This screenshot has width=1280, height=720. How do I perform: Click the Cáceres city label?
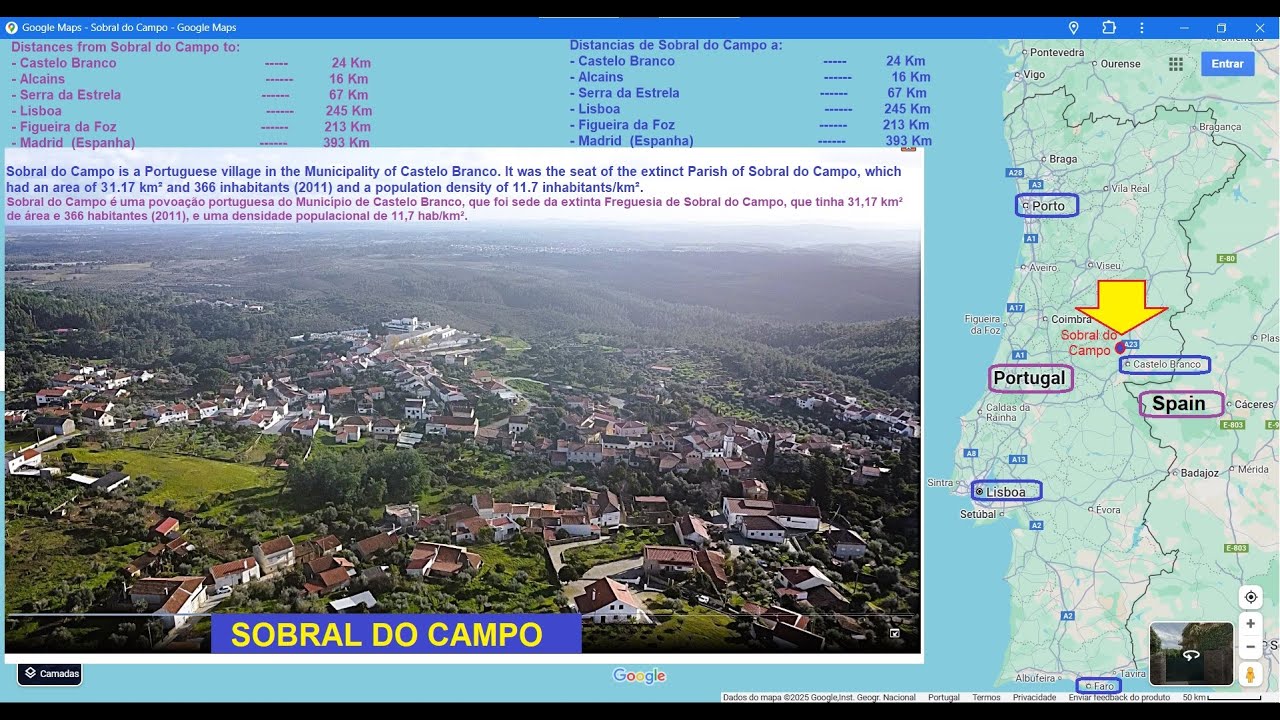click(x=1254, y=404)
